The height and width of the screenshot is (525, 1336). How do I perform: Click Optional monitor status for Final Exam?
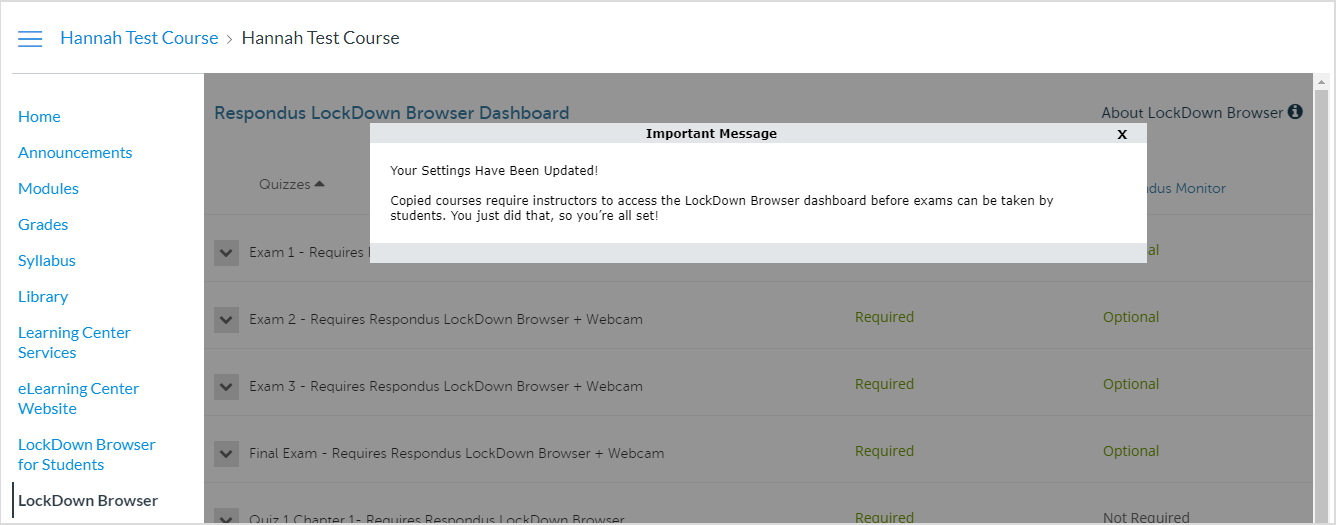[x=1131, y=451]
